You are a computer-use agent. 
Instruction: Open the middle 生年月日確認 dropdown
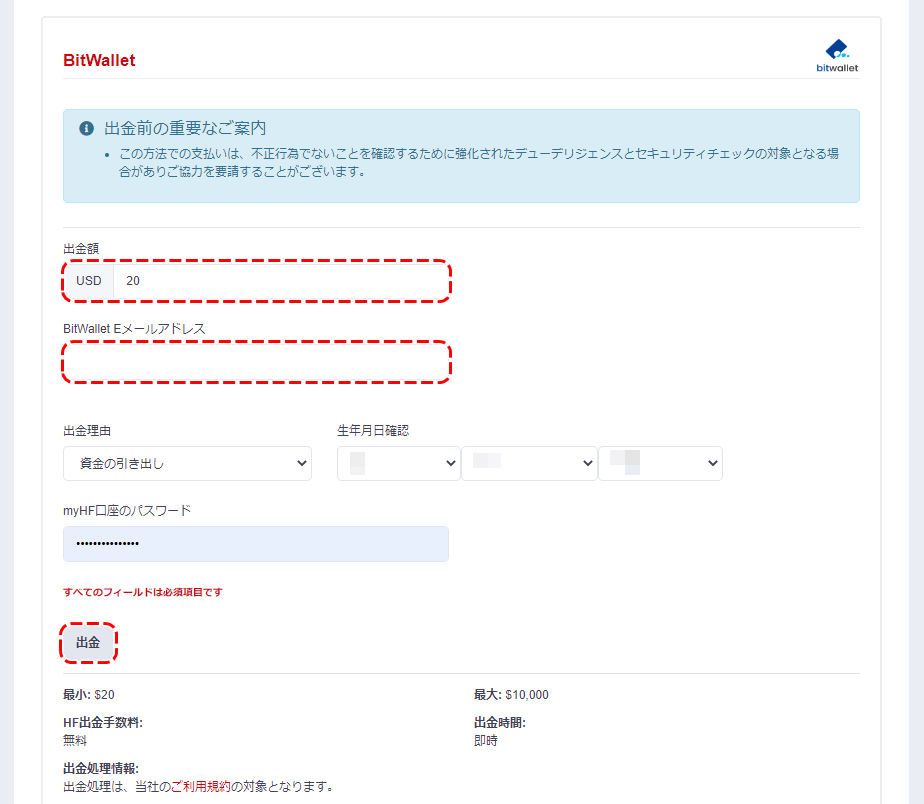529,463
